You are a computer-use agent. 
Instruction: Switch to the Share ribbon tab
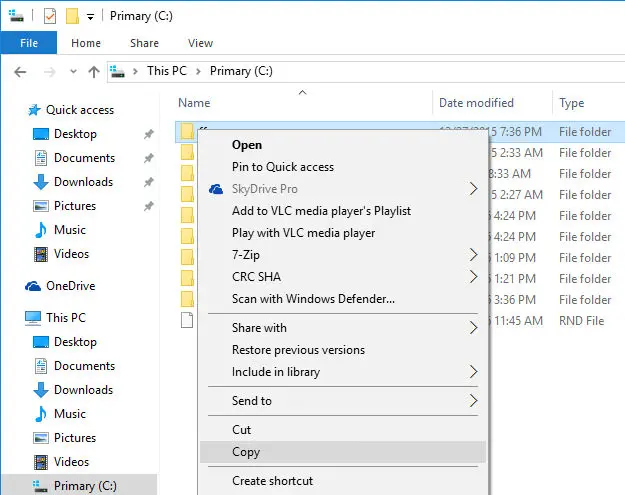pyautogui.click(x=144, y=43)
